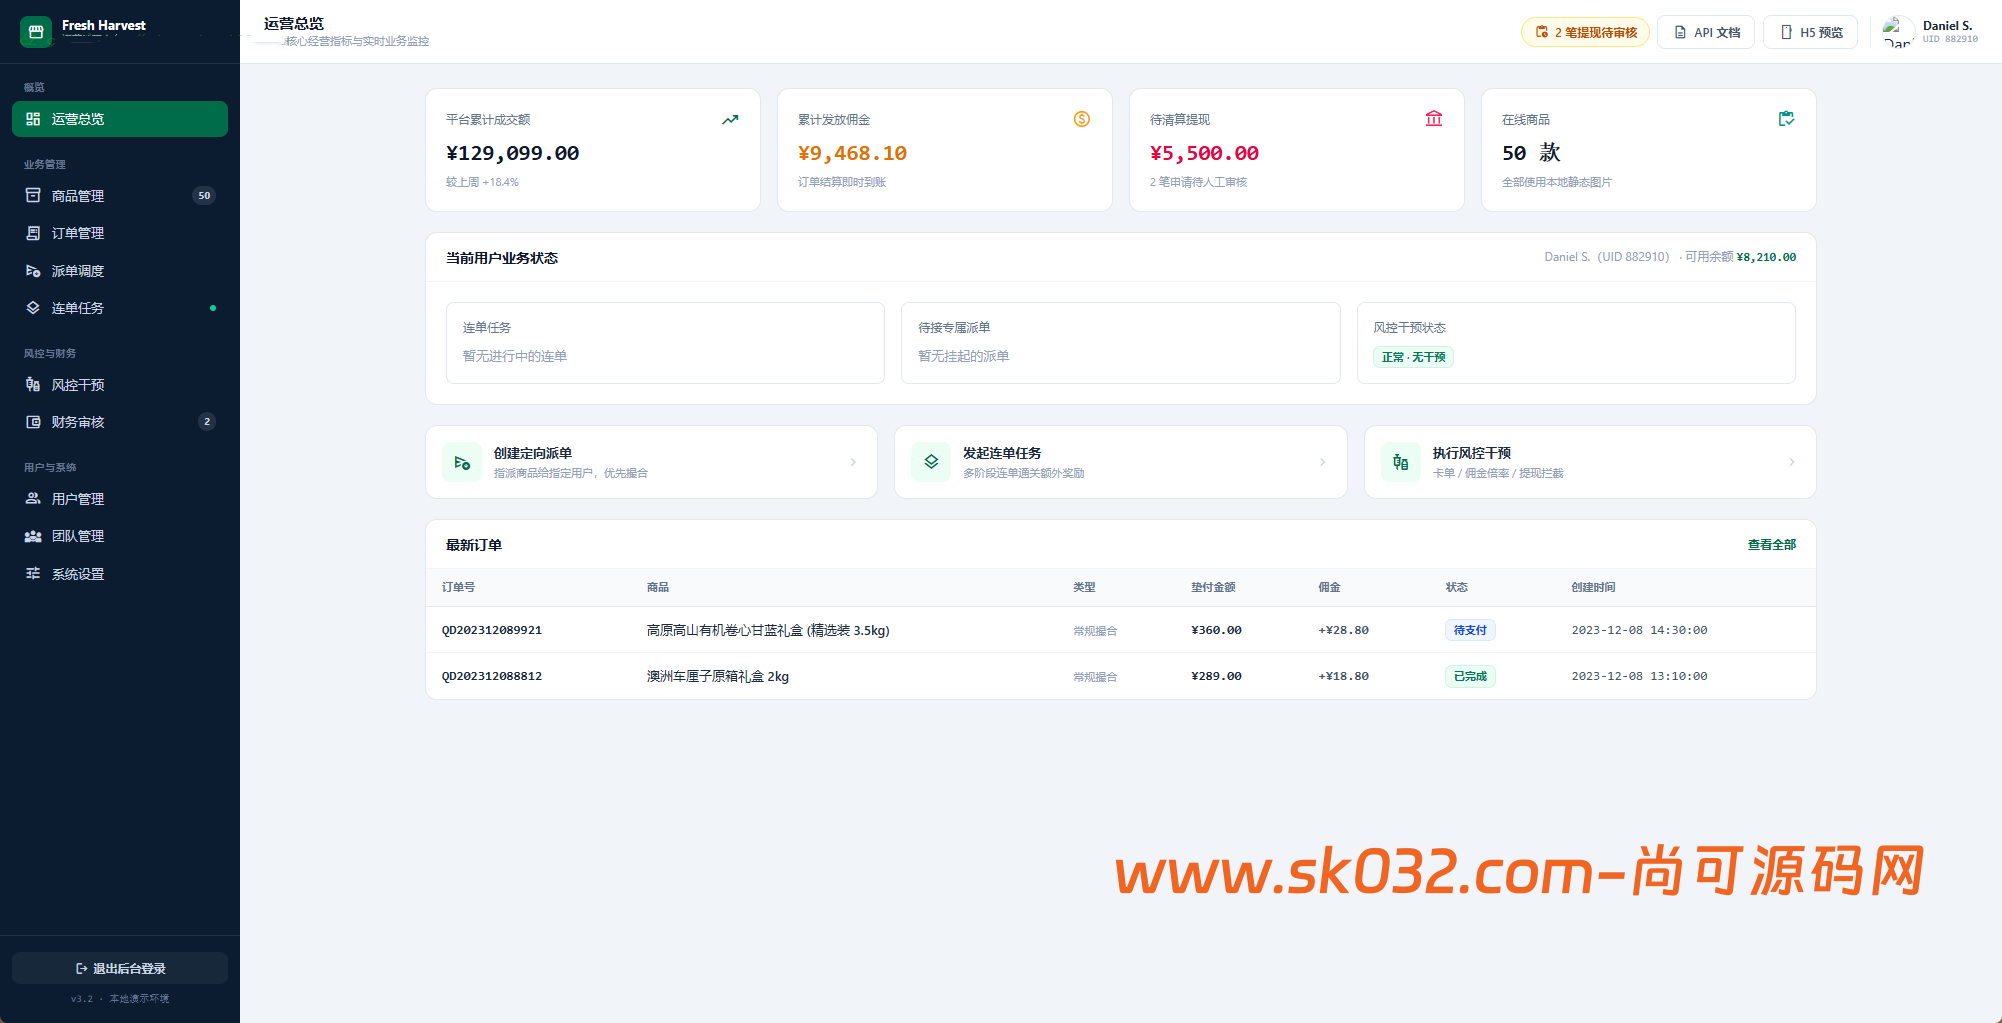The image size is (2002, 1023).
Task: Open 运营总览 in the sidebar
Action: pos(120,119)
